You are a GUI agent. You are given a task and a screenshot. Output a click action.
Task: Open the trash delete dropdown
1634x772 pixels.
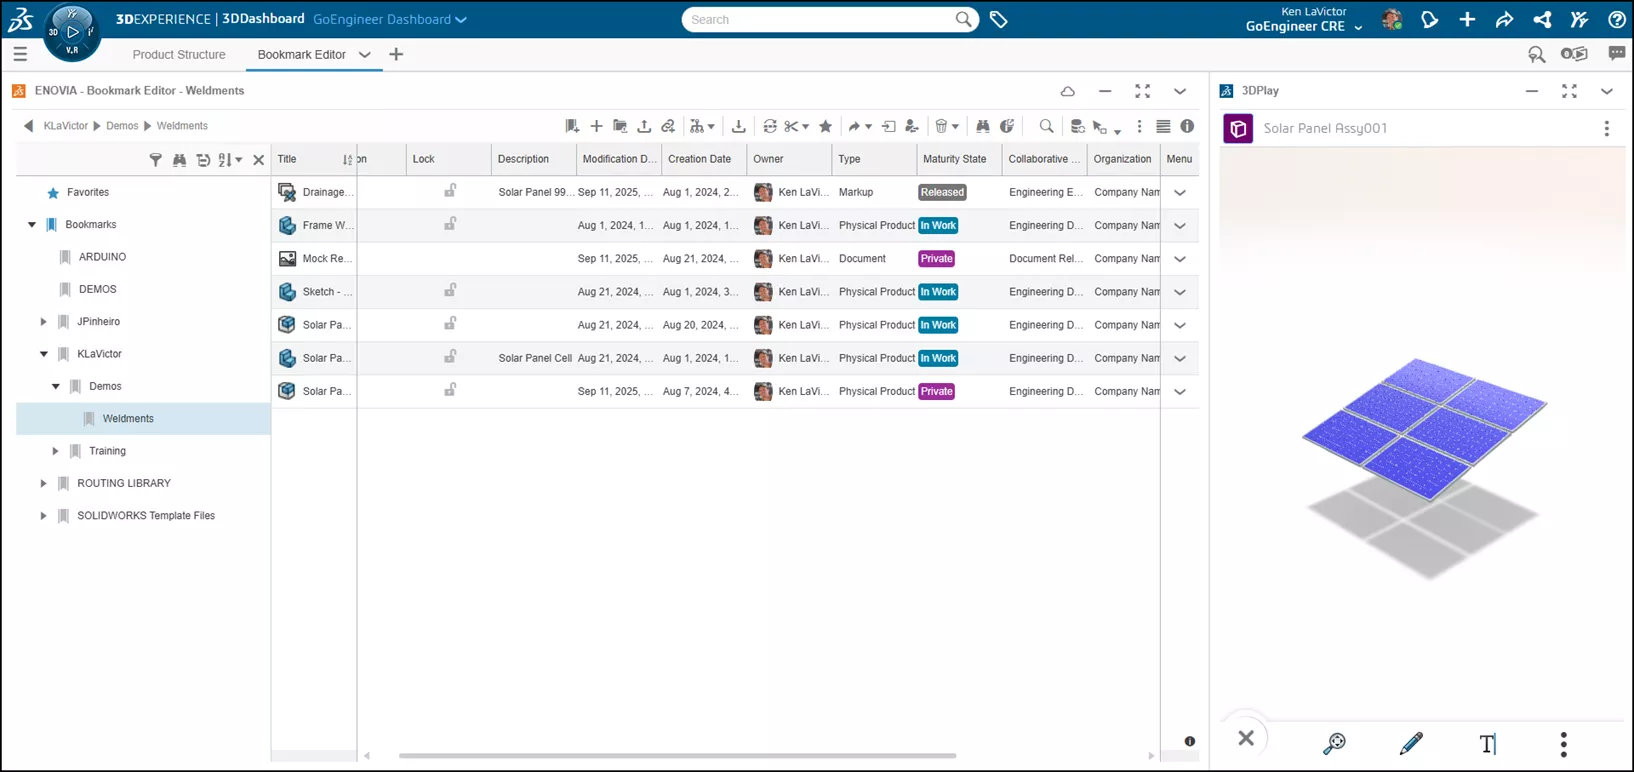pos(946,126)
